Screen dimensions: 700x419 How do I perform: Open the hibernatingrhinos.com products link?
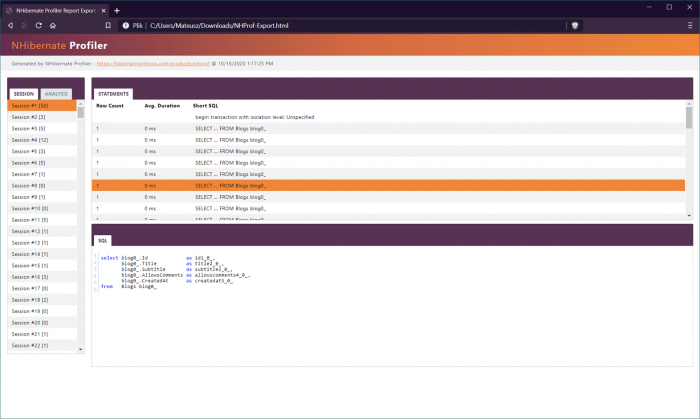click(153, 64)
